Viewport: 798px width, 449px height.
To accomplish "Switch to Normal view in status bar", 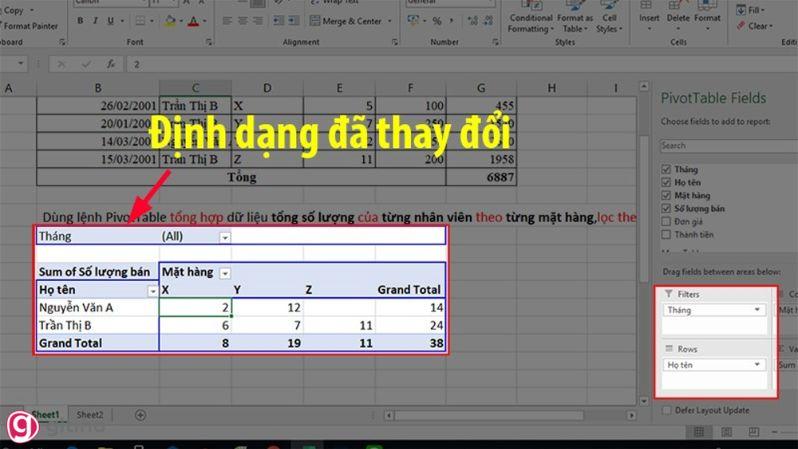I will pos(699,432).
